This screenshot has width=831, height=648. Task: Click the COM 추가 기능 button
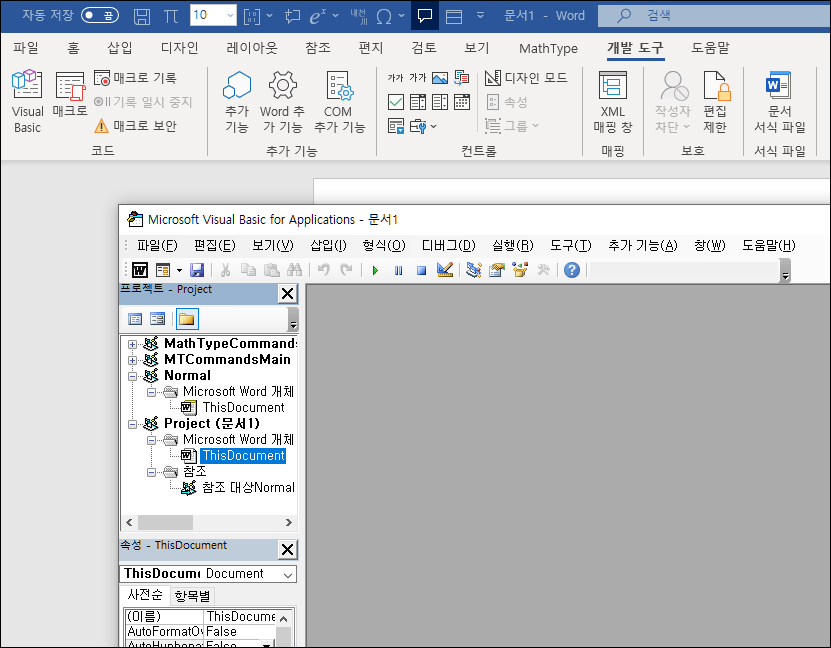[337, 100]
